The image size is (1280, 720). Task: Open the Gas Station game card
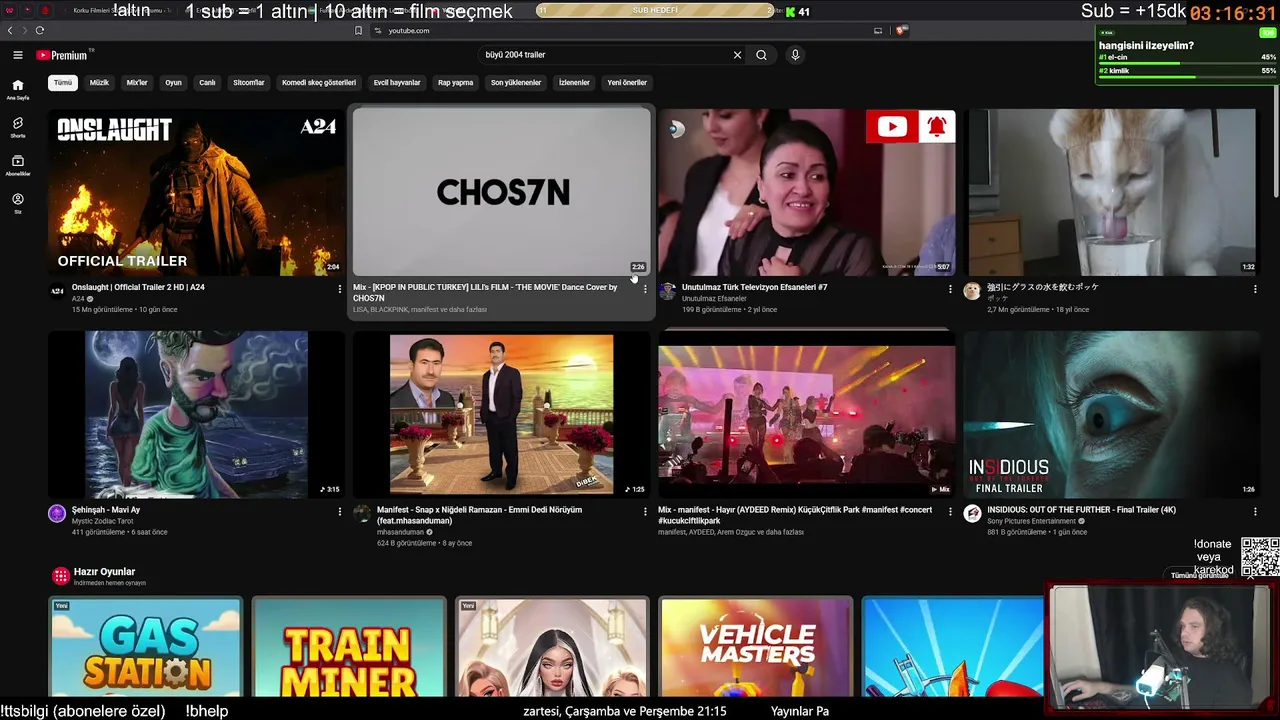(145, 647)
